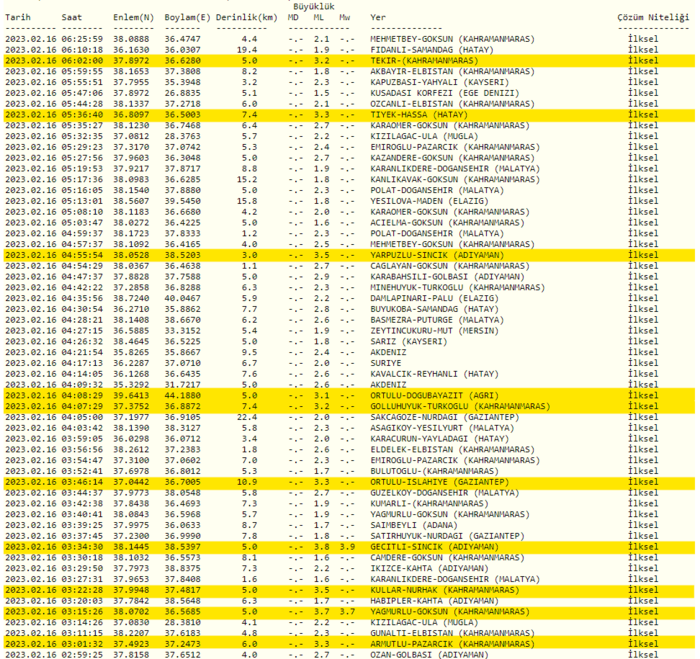
Task: Click the Yer column header
Action: point(378,17)
